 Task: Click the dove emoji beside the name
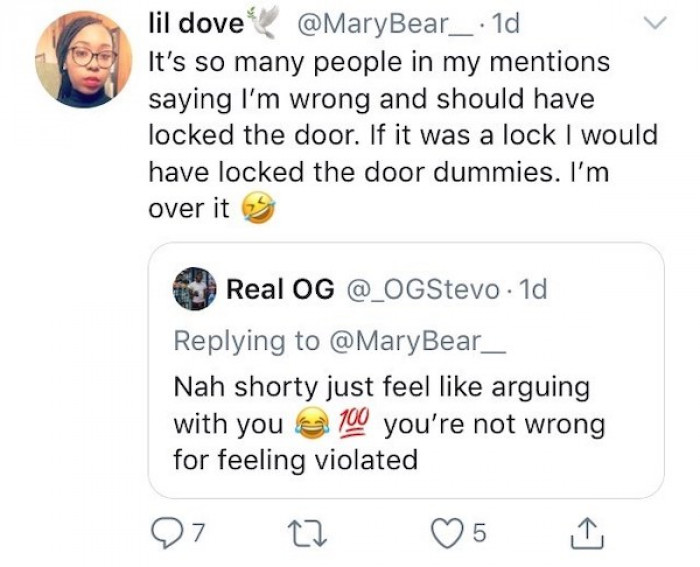tap(263, 21)
